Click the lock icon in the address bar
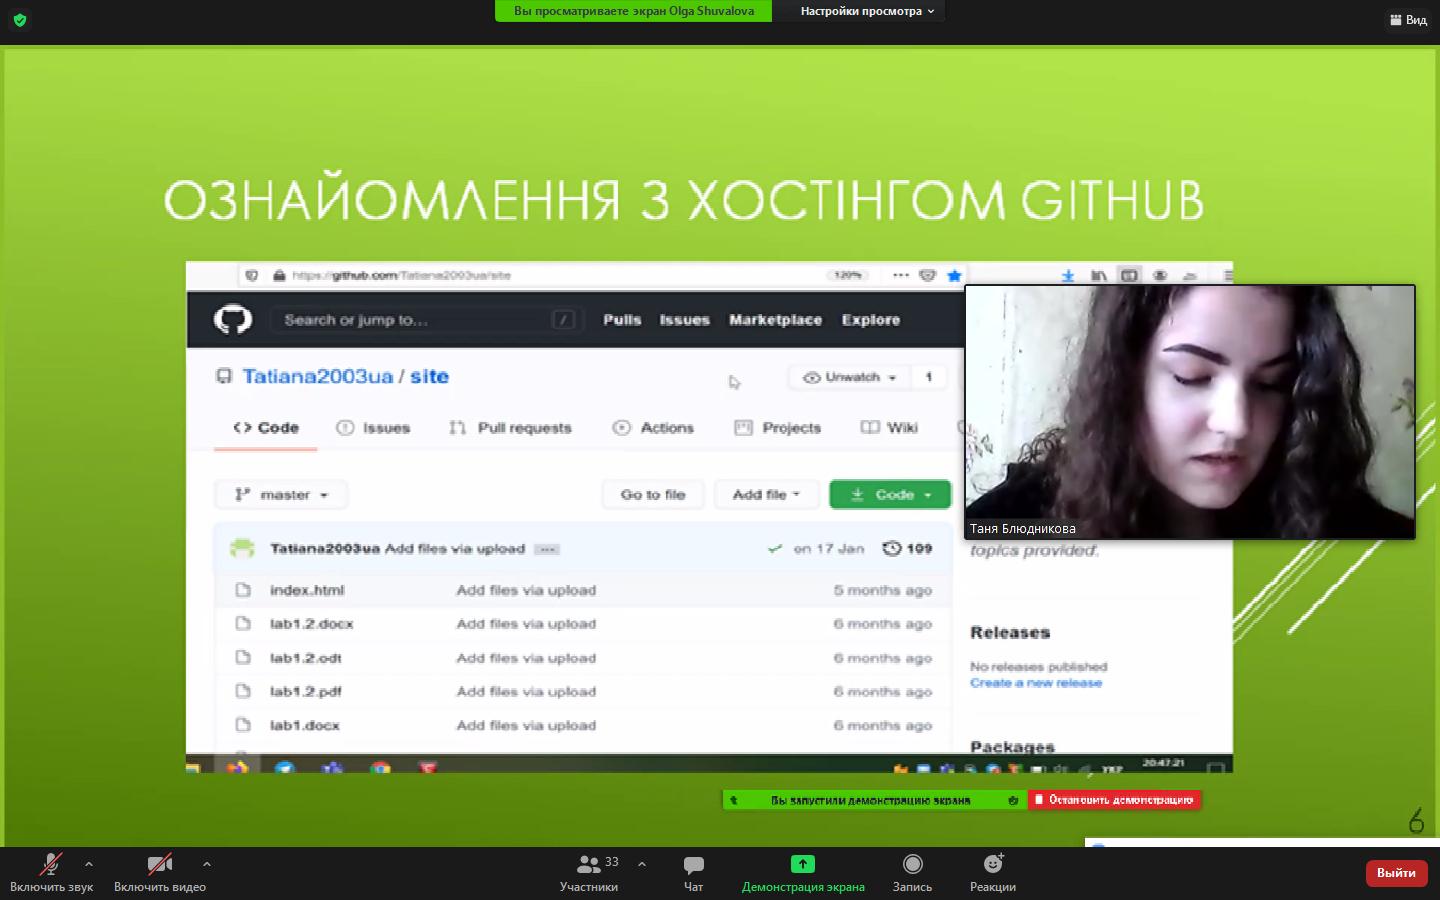Screen dimensions: 1440x900 pos(279,276)
